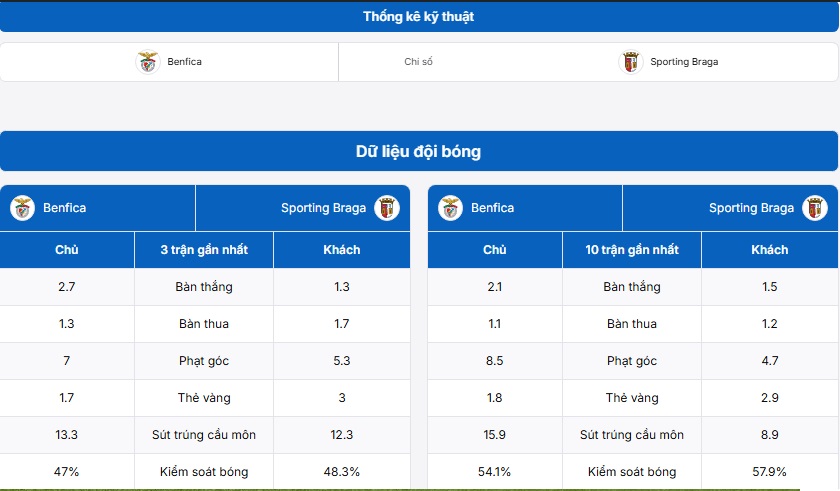
Task: Click the "Chỉ số" label
Action: [418, 62]
